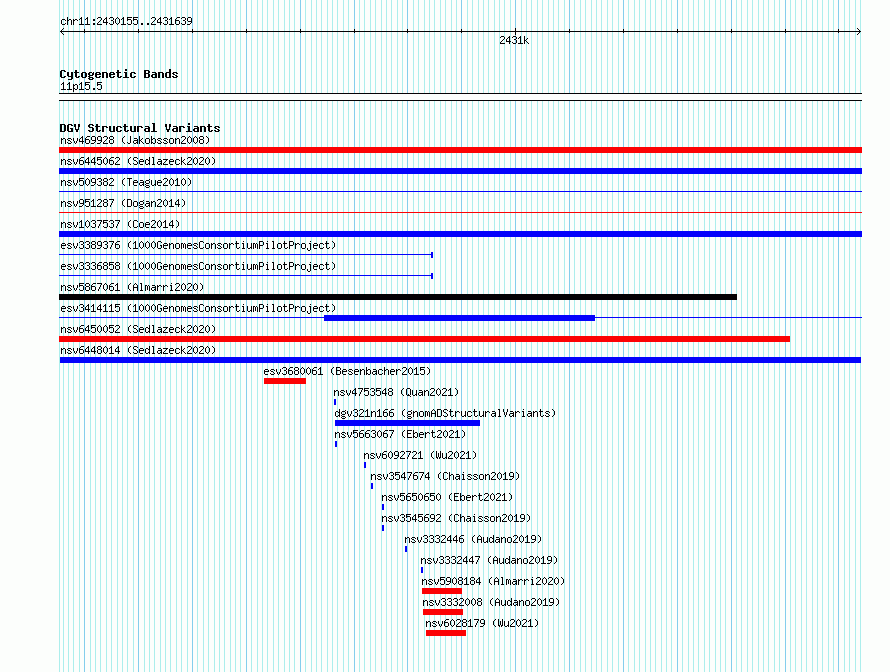Select nsv5650650 (Ebert2021) label
The height and width of the screenshot is (672, 890).
pyautogui.click(x=447, y=497)
